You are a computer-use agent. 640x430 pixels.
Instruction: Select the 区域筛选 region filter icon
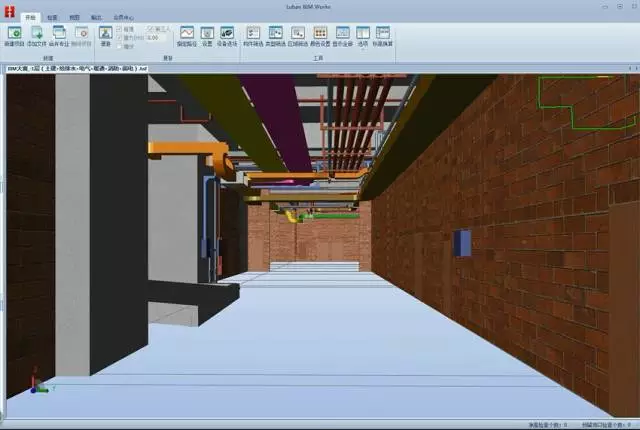[297, 35]
